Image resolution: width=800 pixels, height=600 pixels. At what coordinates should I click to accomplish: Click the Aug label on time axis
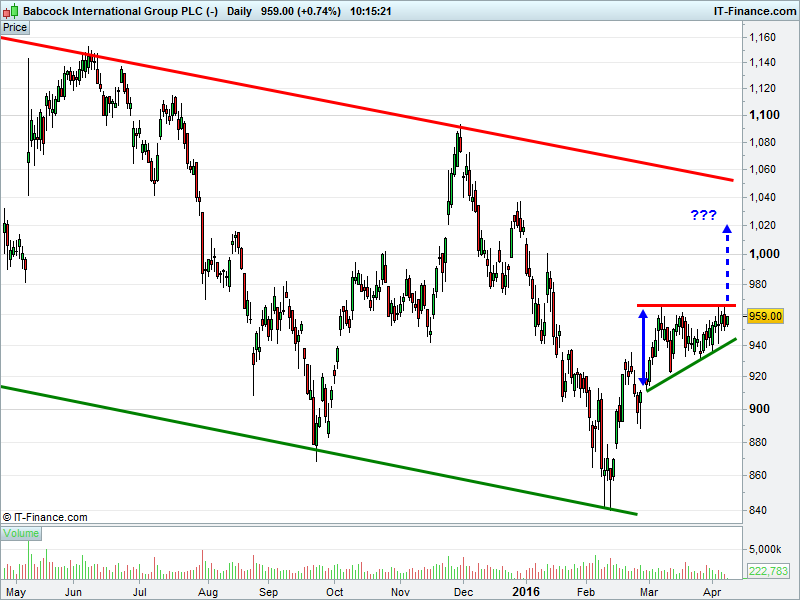click(x=208, y=592)
